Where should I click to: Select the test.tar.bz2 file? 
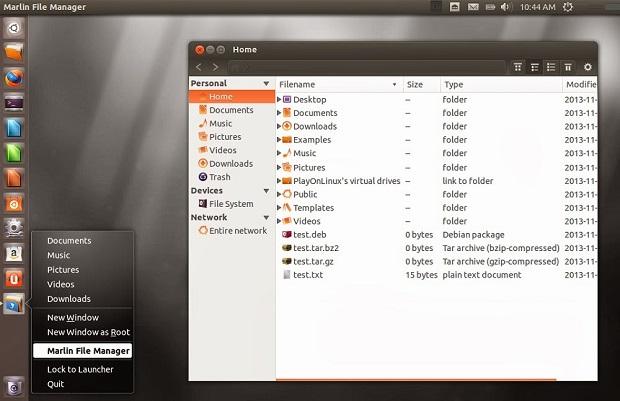pyautogui.click(x=437, y=248)
